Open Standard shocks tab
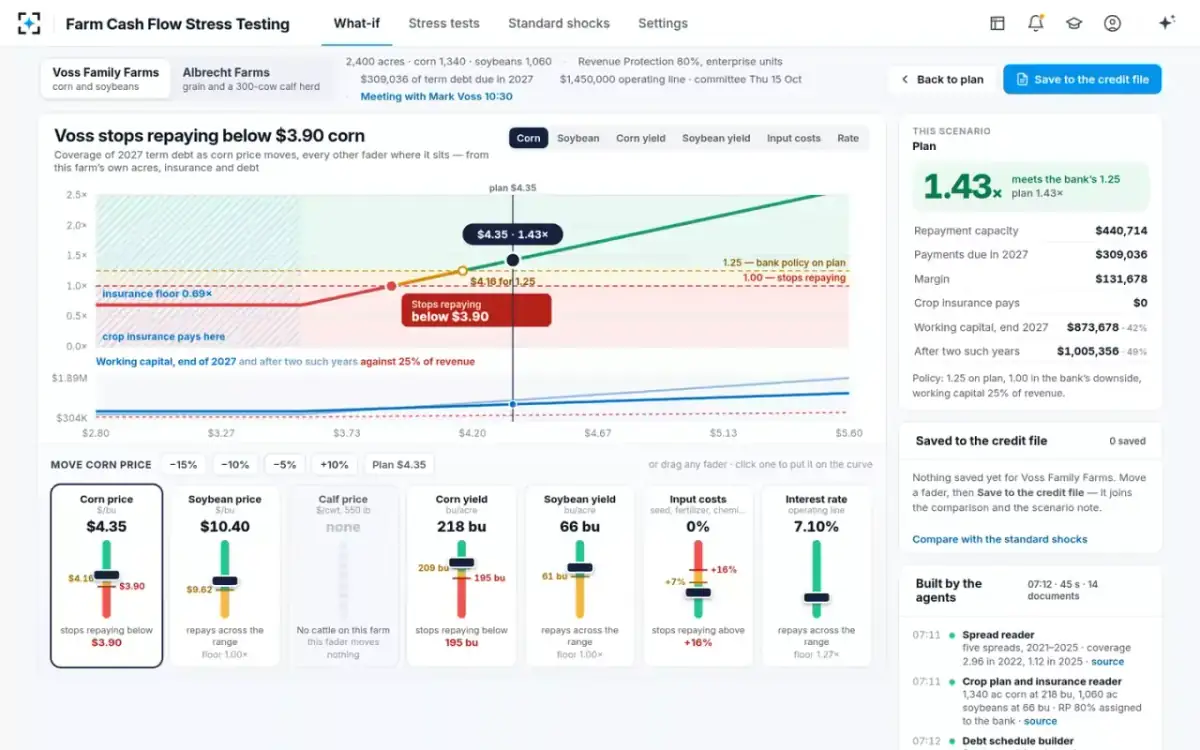1200x750 pixels. [559, 23]
